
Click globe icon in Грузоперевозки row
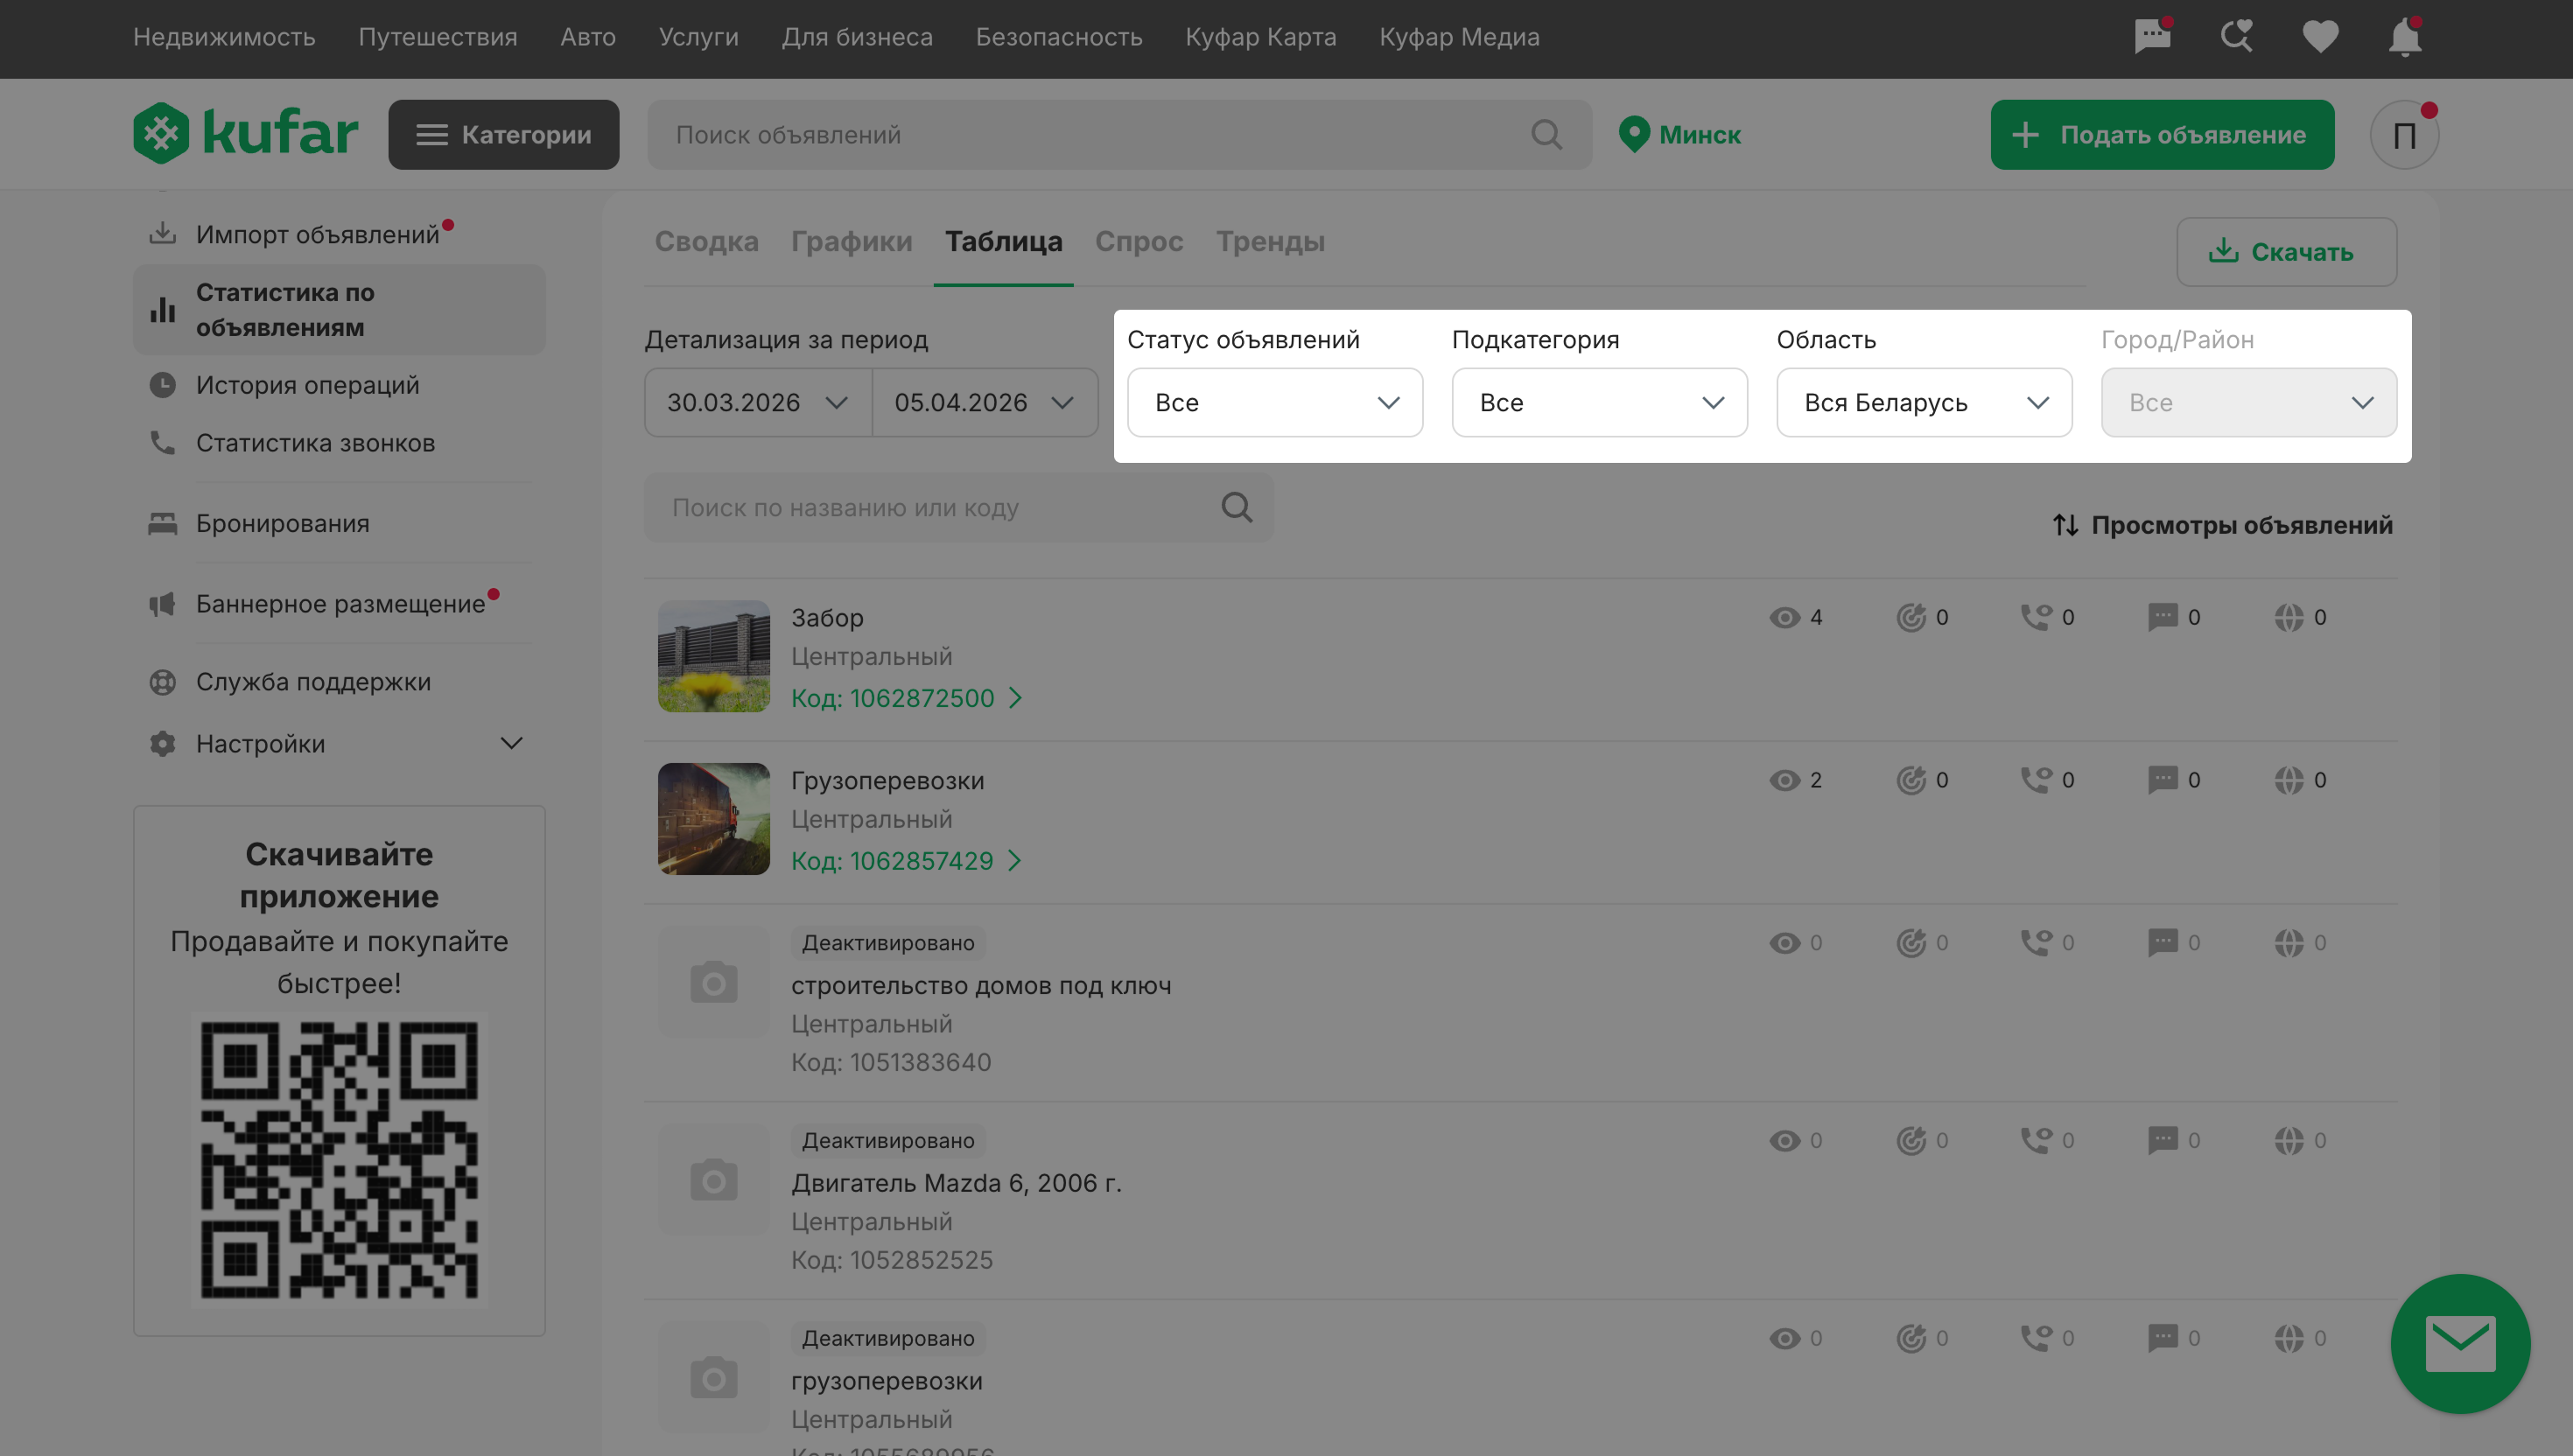(x=2288, y=780)
